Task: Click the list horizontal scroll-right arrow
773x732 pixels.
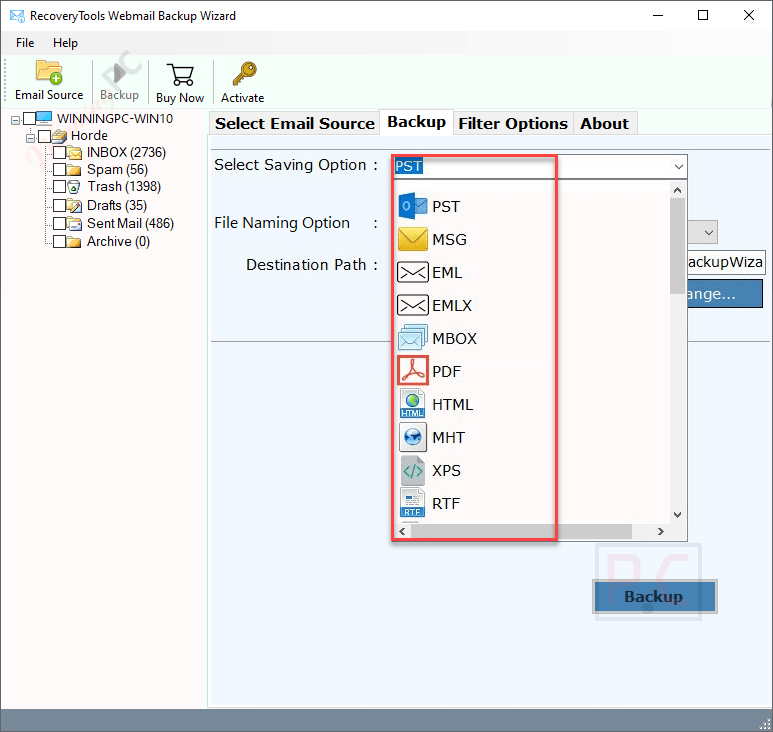Action: click(661, 531)
